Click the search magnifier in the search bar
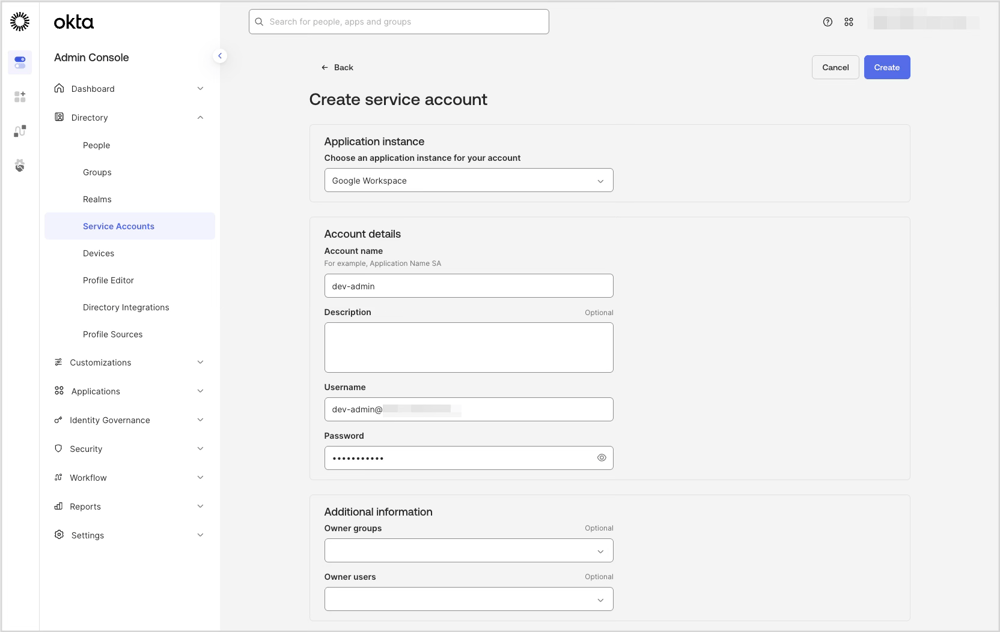This screenshot has height=632, width=1000. (x=258, y=21)
